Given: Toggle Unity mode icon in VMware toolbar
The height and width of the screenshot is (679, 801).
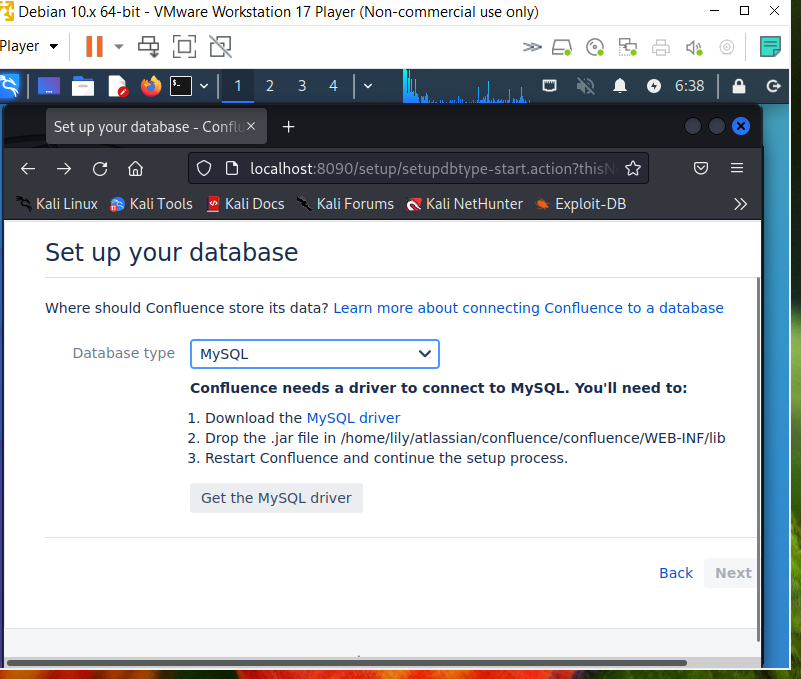Looking at the screenshot, I should [x=221, y=46].
